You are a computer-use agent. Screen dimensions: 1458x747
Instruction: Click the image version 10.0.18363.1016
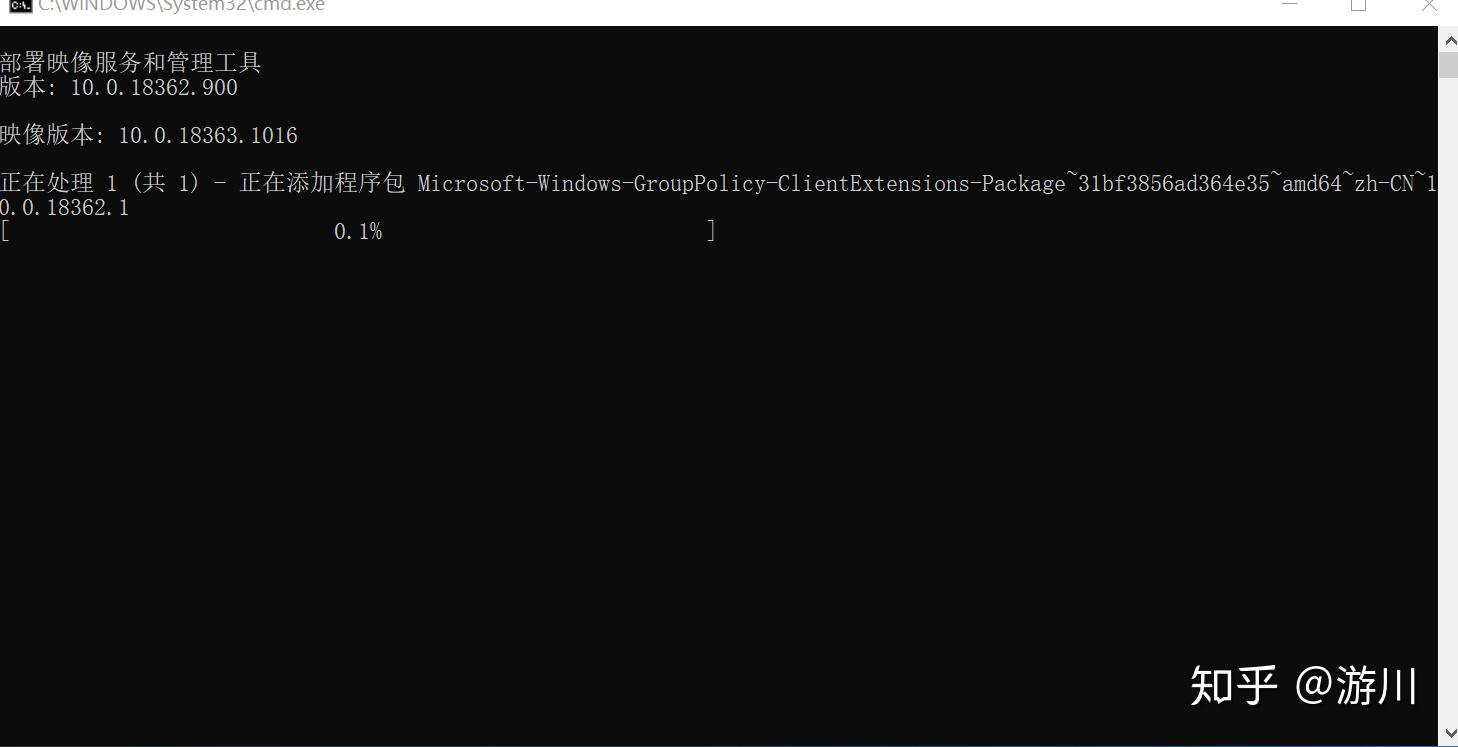click(208, 135)
